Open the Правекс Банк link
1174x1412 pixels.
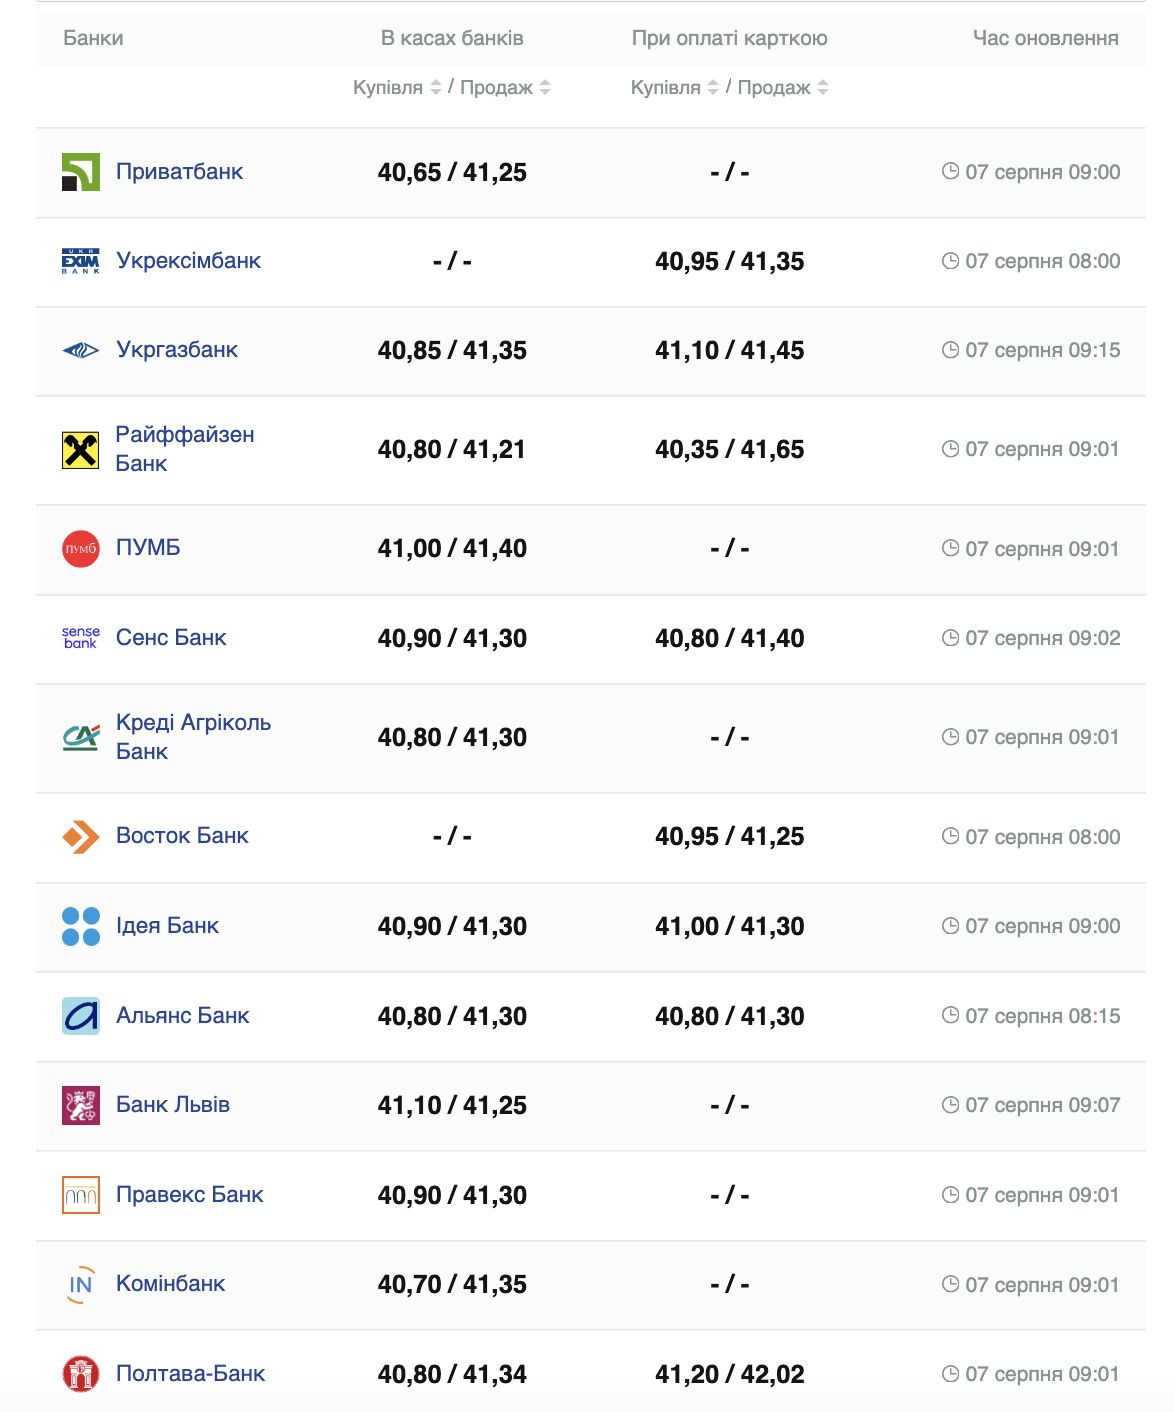point(189,1195)
